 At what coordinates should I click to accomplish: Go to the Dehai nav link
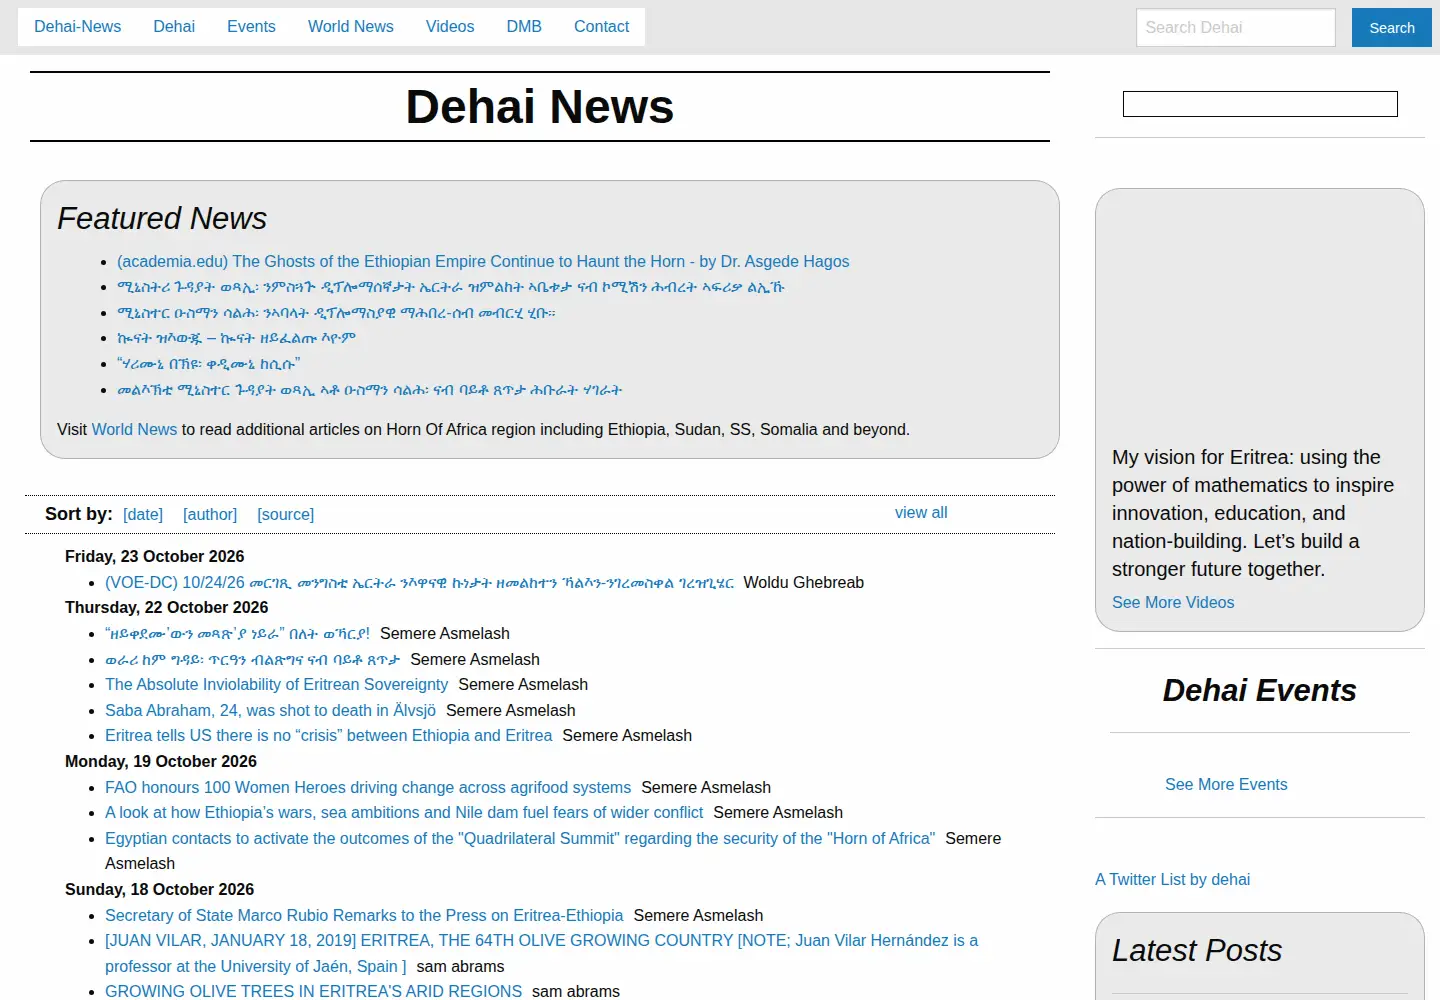174,27
